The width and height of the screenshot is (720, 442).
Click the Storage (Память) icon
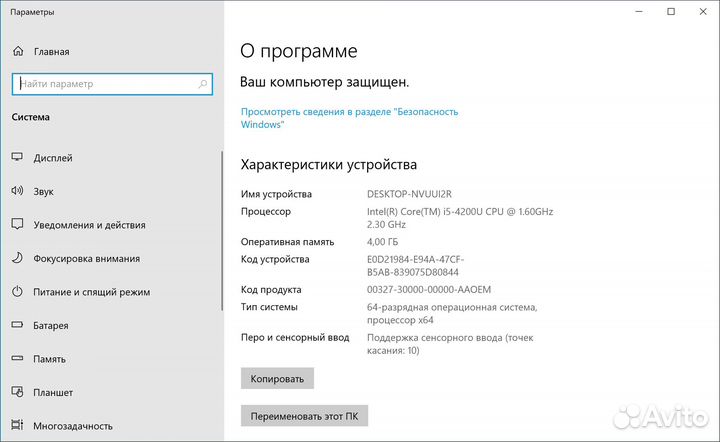[x=17, y=359]
